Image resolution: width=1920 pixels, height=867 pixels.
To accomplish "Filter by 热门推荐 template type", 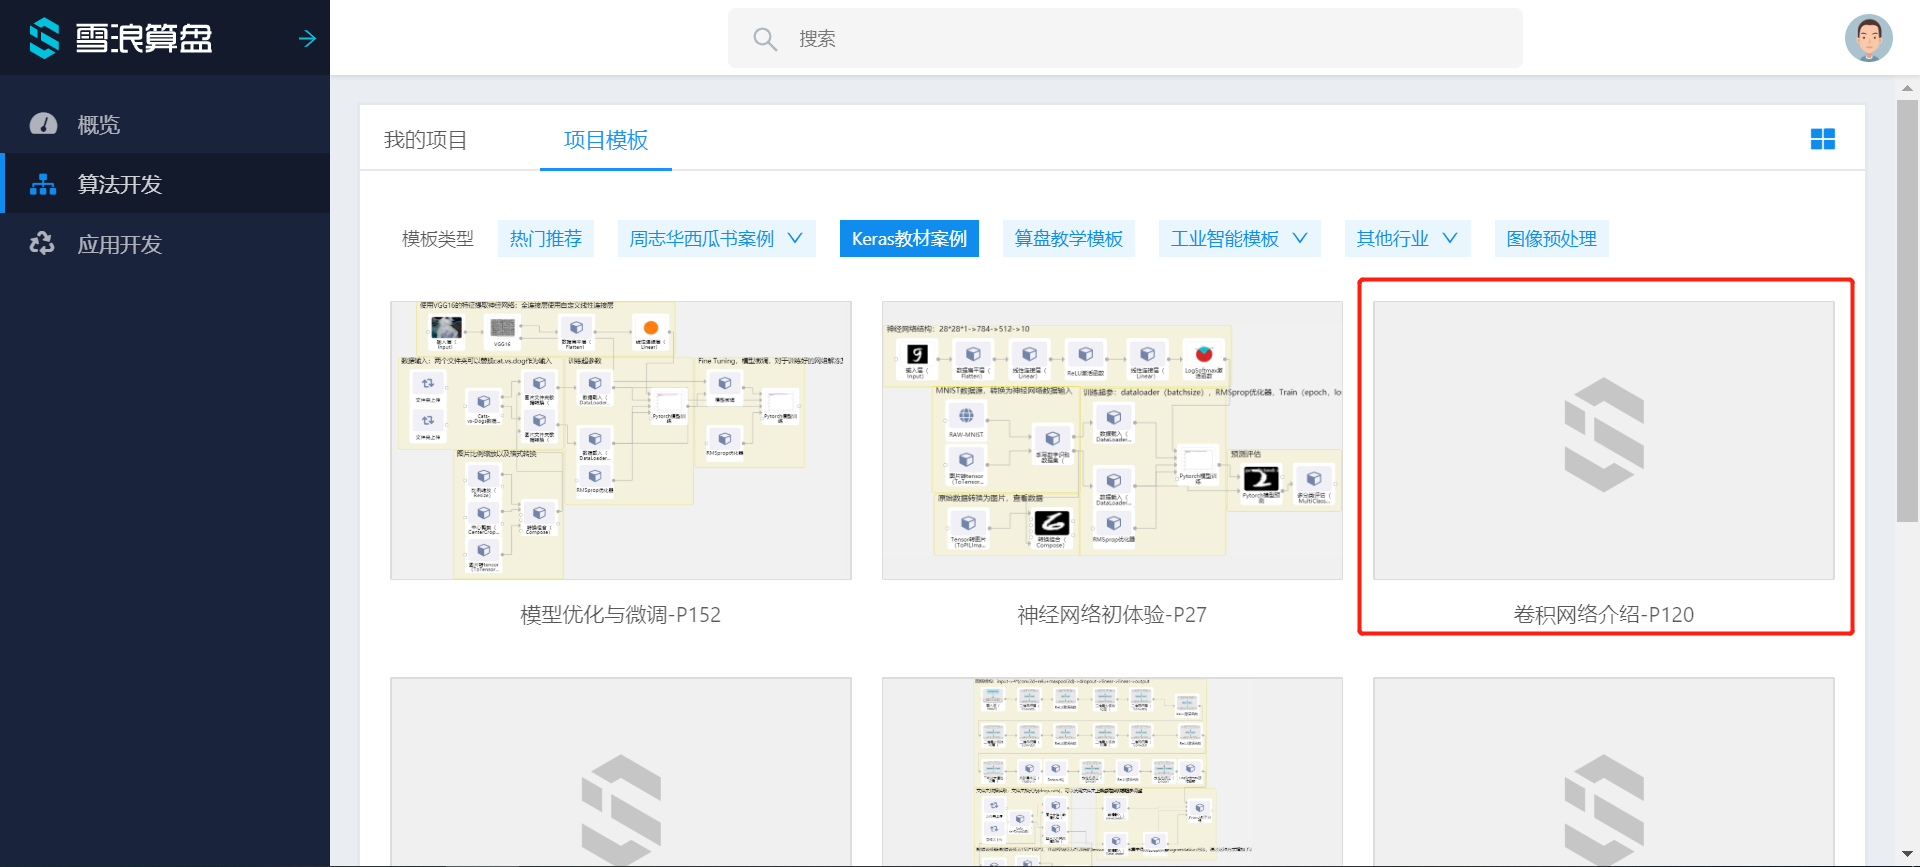I will pyautogui.click(x=545, y=239).
